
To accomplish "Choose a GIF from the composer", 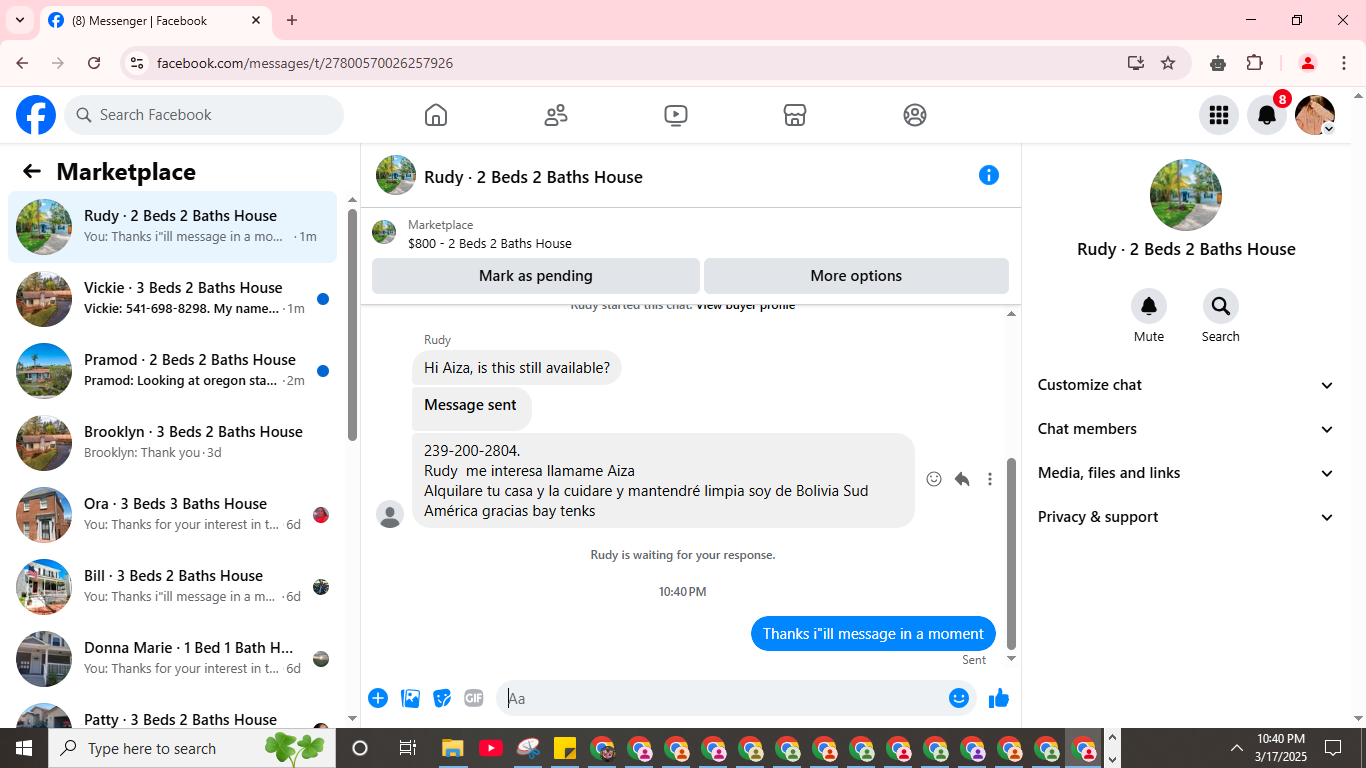I will click(x=474, y=698).
